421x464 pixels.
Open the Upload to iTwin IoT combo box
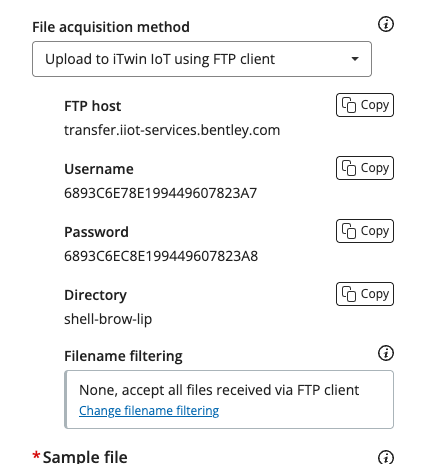[202, 59]
